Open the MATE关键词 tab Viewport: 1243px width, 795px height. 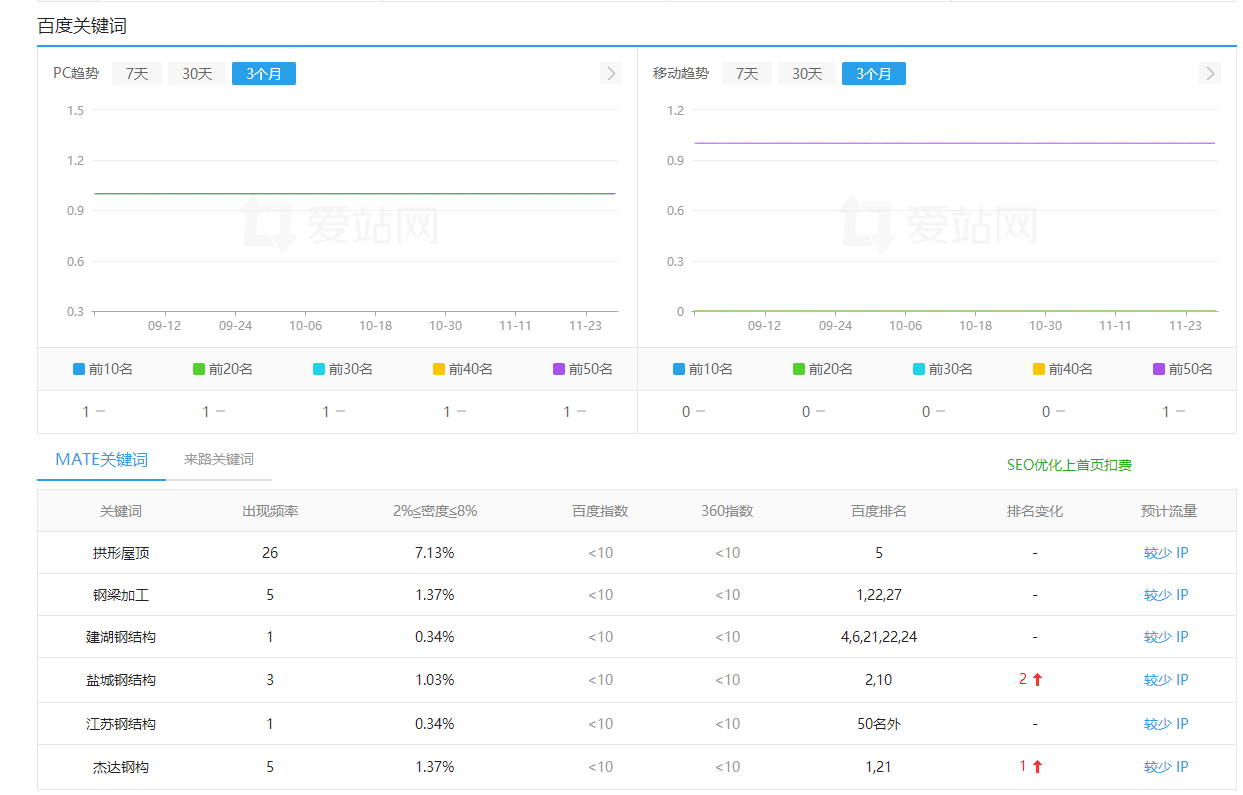101,460
